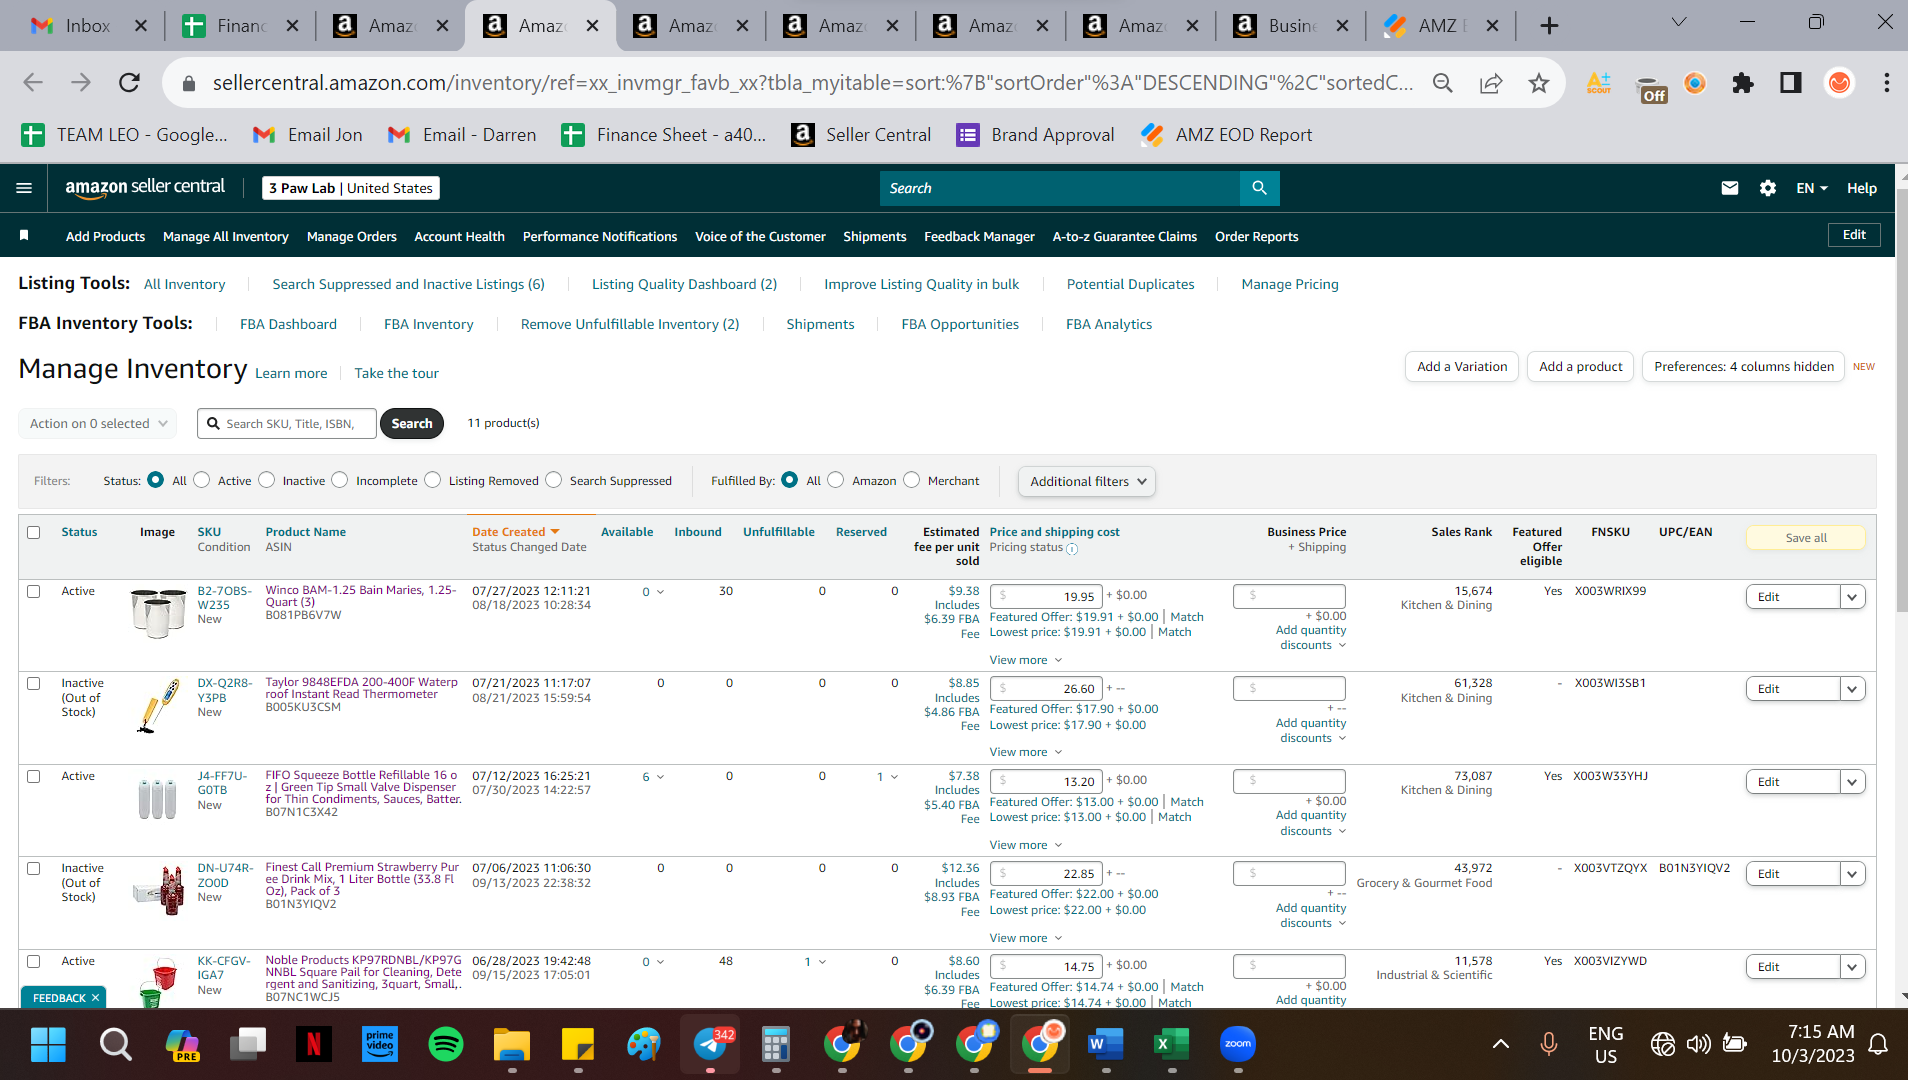Click the Seller Central search magnifier button
Screen dimensions: 1908x1080
tap(1259, 188)
